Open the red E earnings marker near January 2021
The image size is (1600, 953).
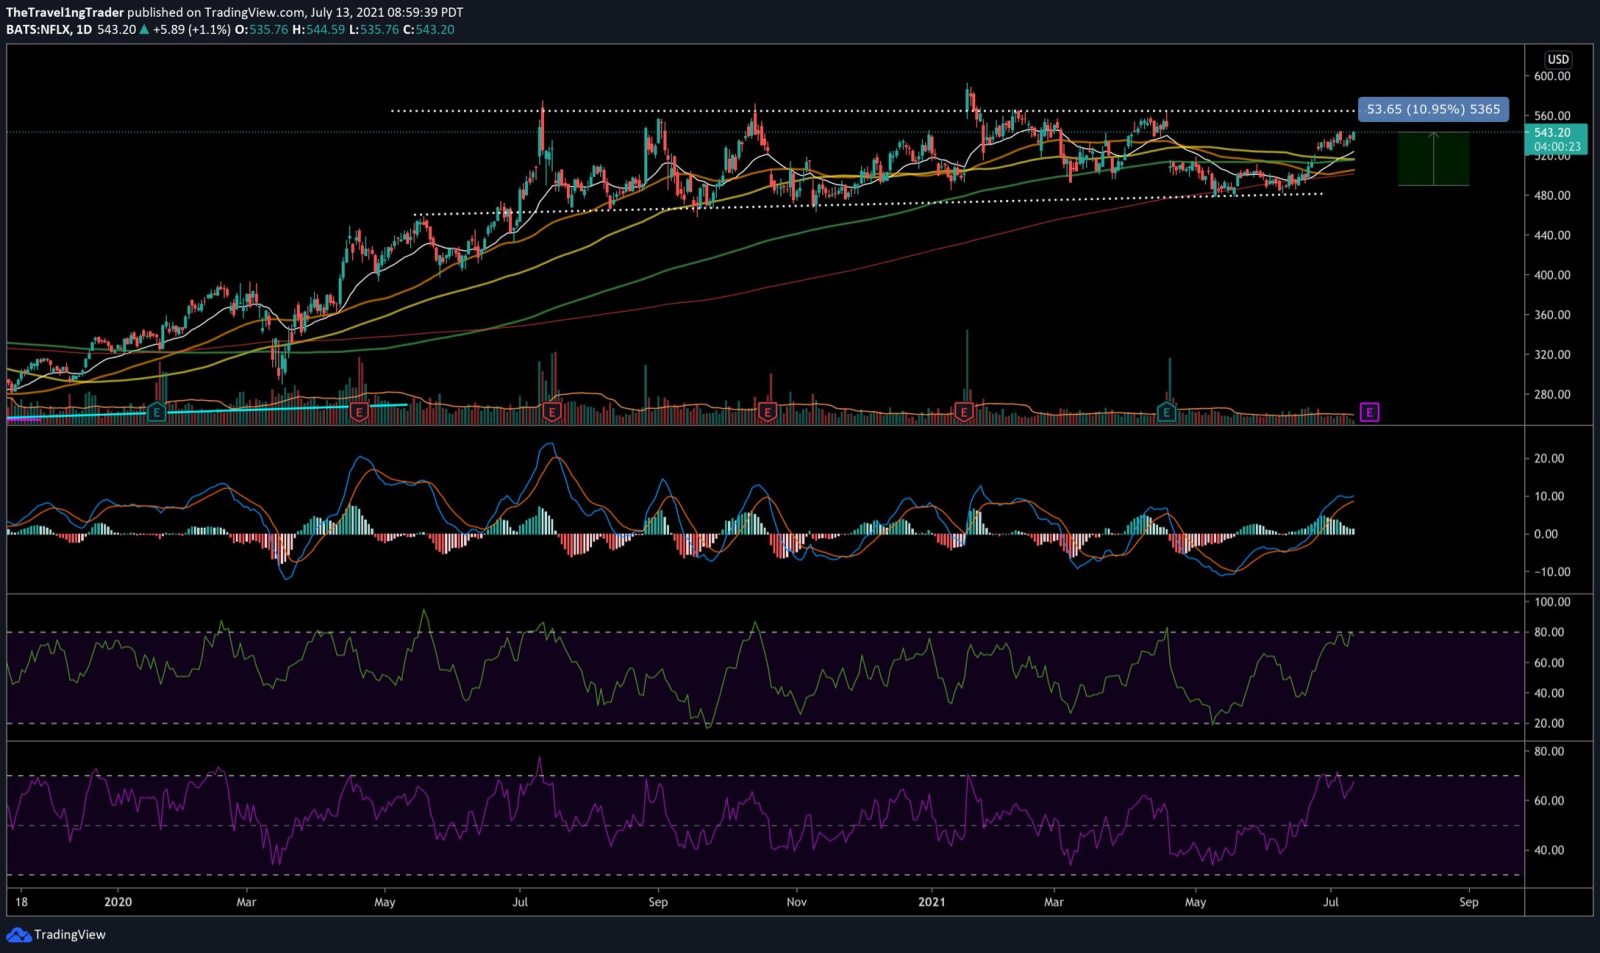click(964, 412)
